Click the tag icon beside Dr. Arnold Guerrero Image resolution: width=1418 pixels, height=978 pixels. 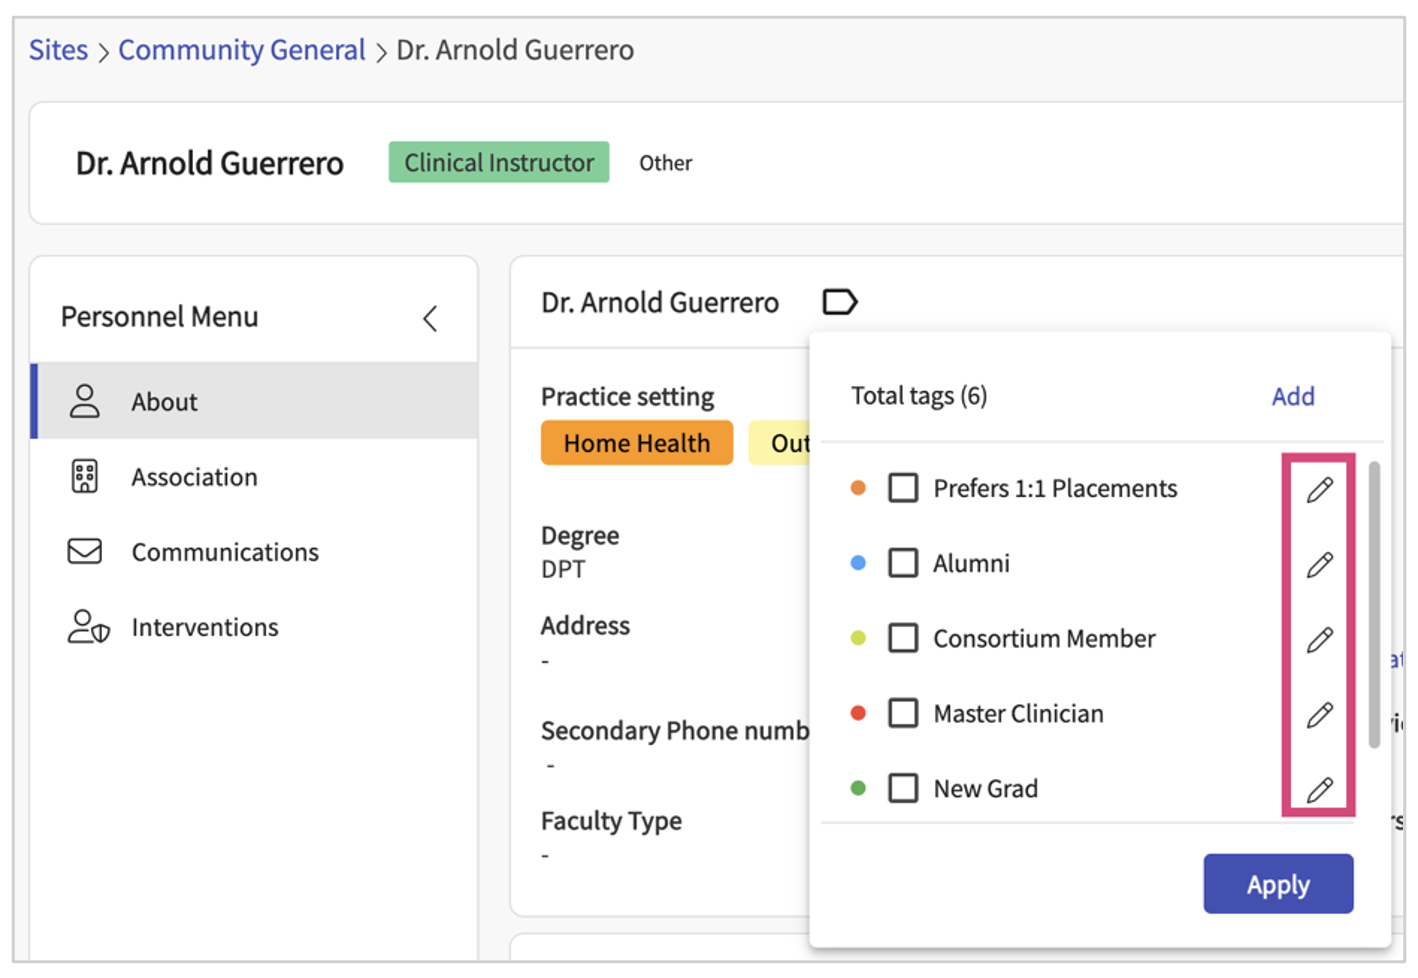pos(839,302)
